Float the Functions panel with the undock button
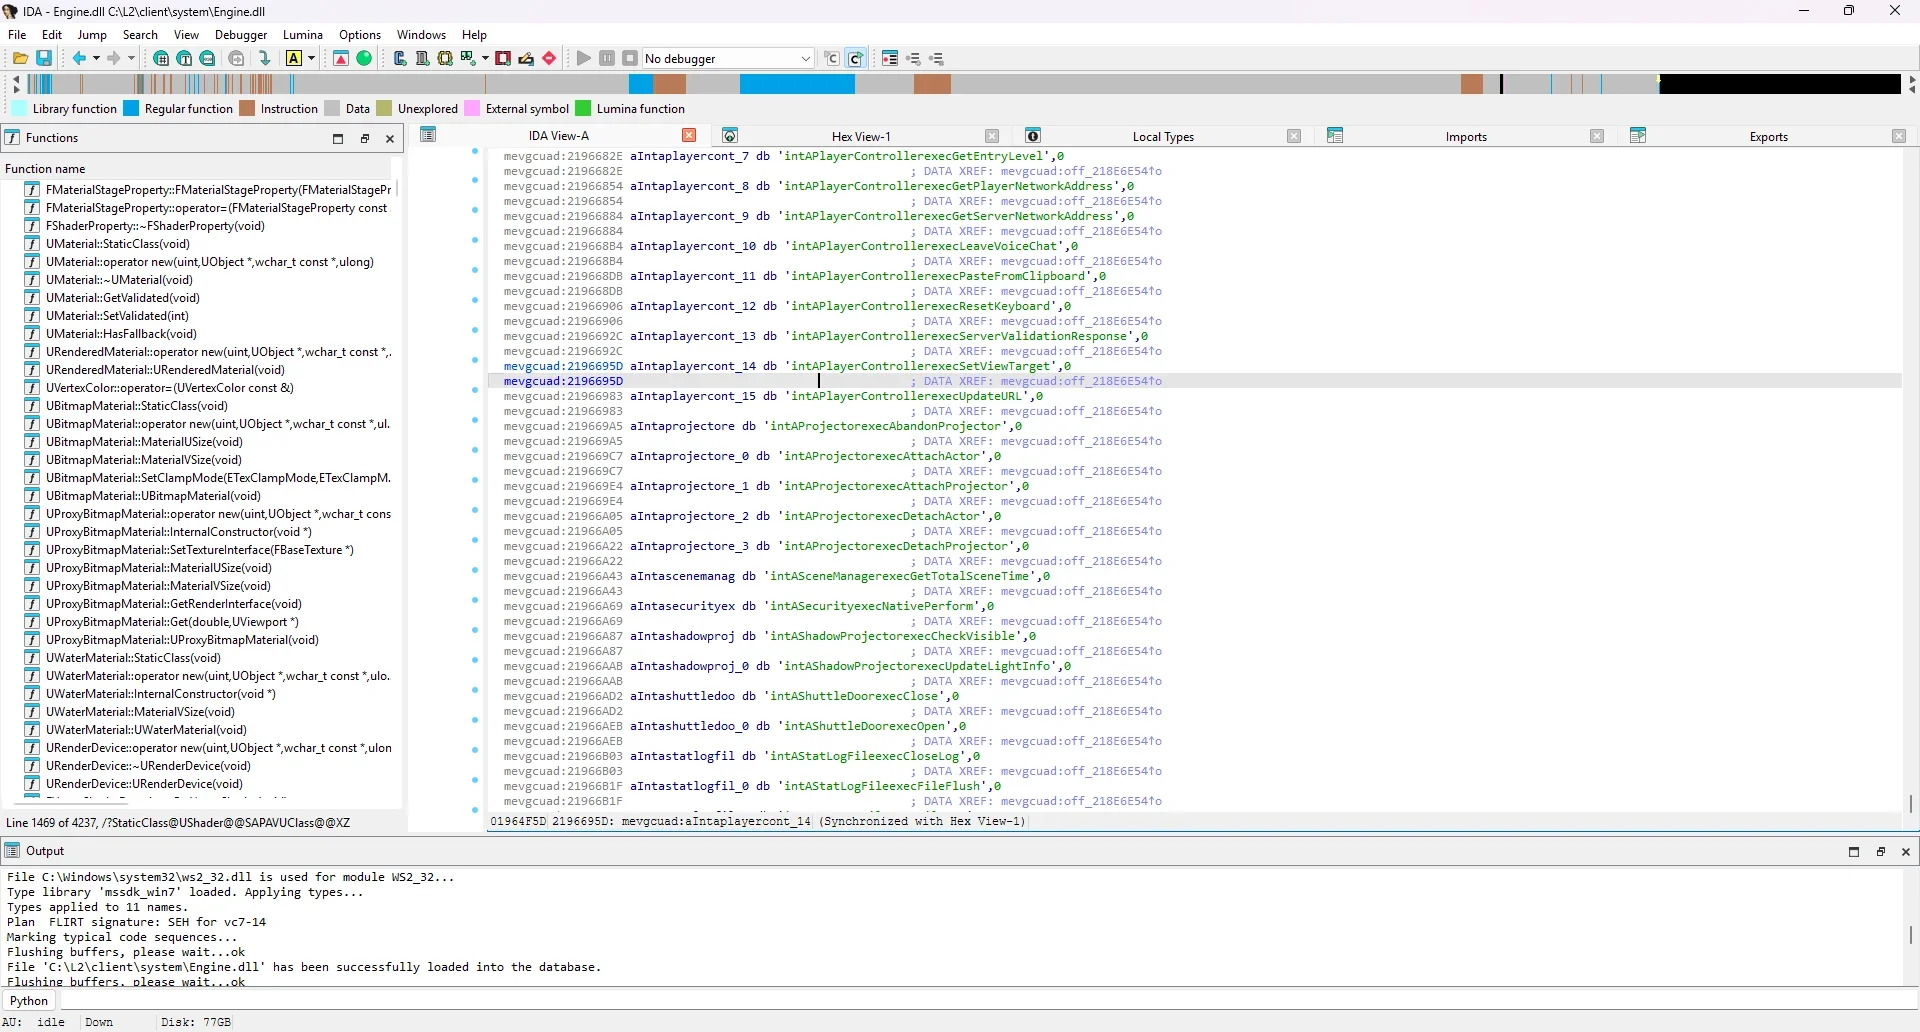This screenshot has height=1032, width=1920. coord(364,139)
